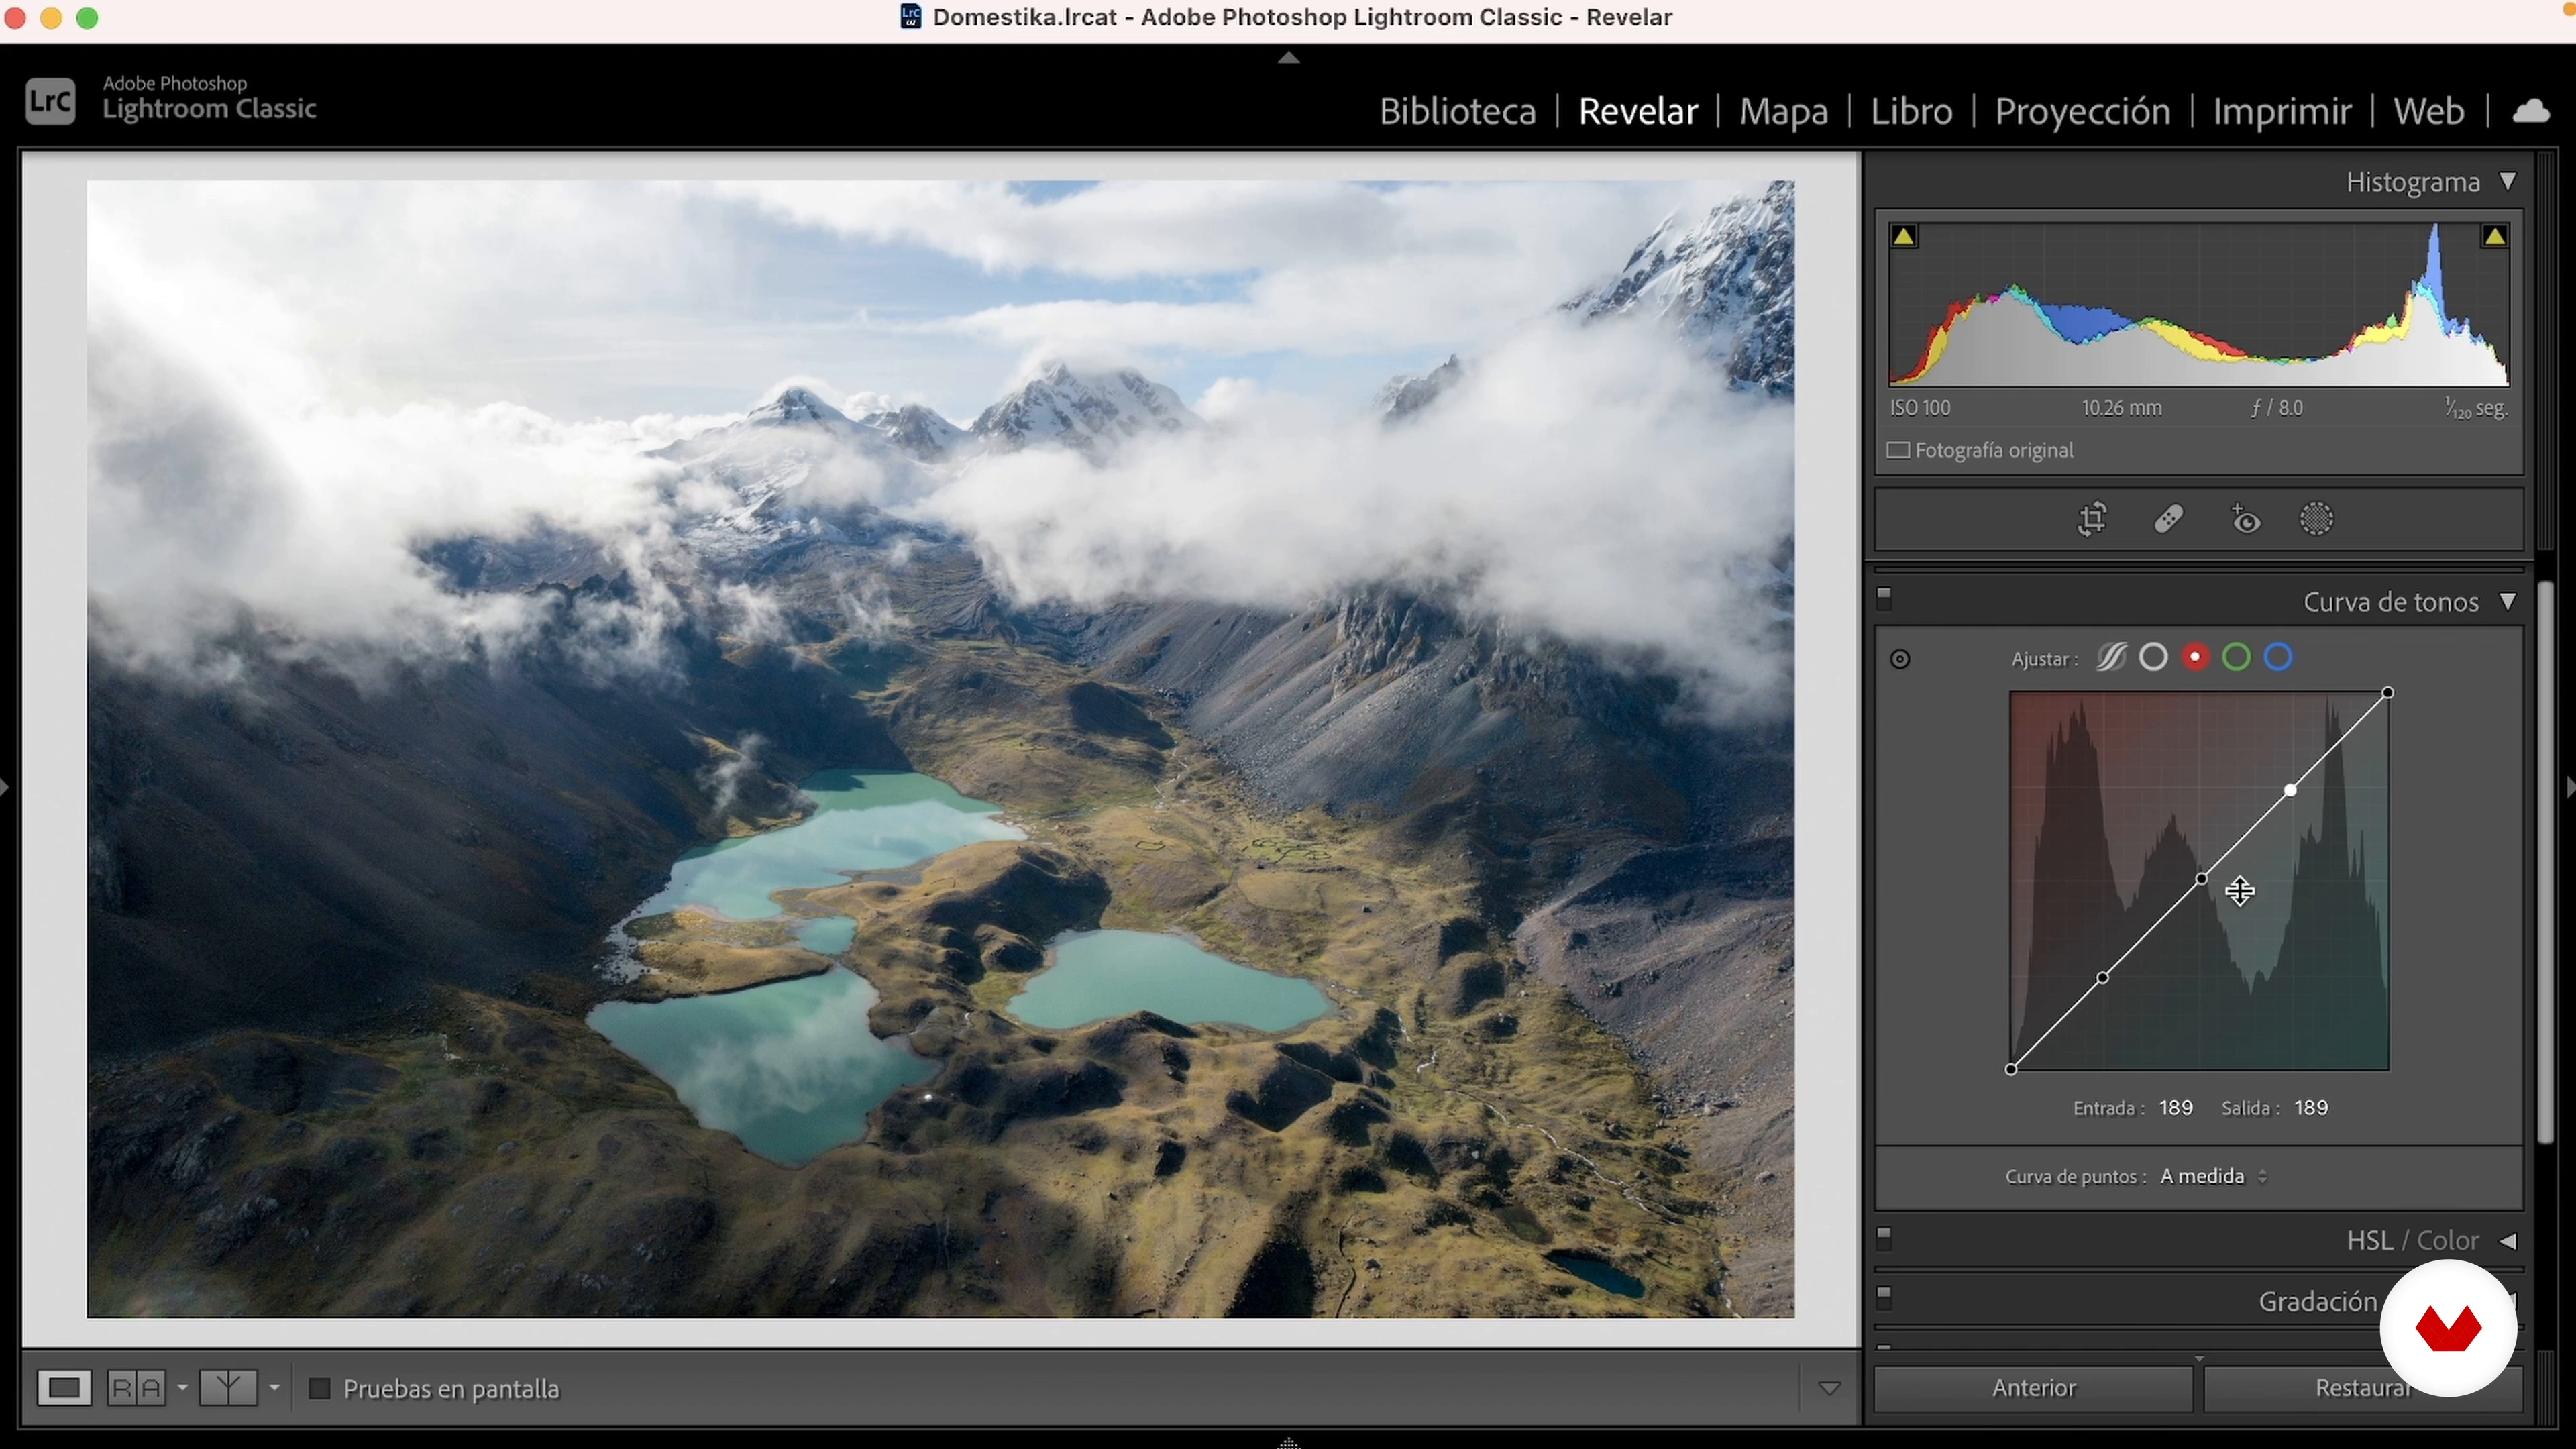Open the Biblioteca module

click(1457, 111)
